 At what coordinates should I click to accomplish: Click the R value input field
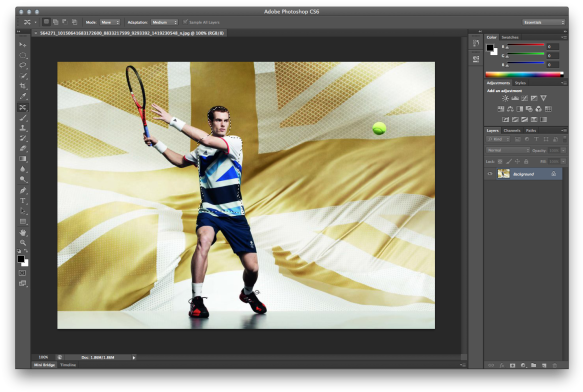click(553, 46)
